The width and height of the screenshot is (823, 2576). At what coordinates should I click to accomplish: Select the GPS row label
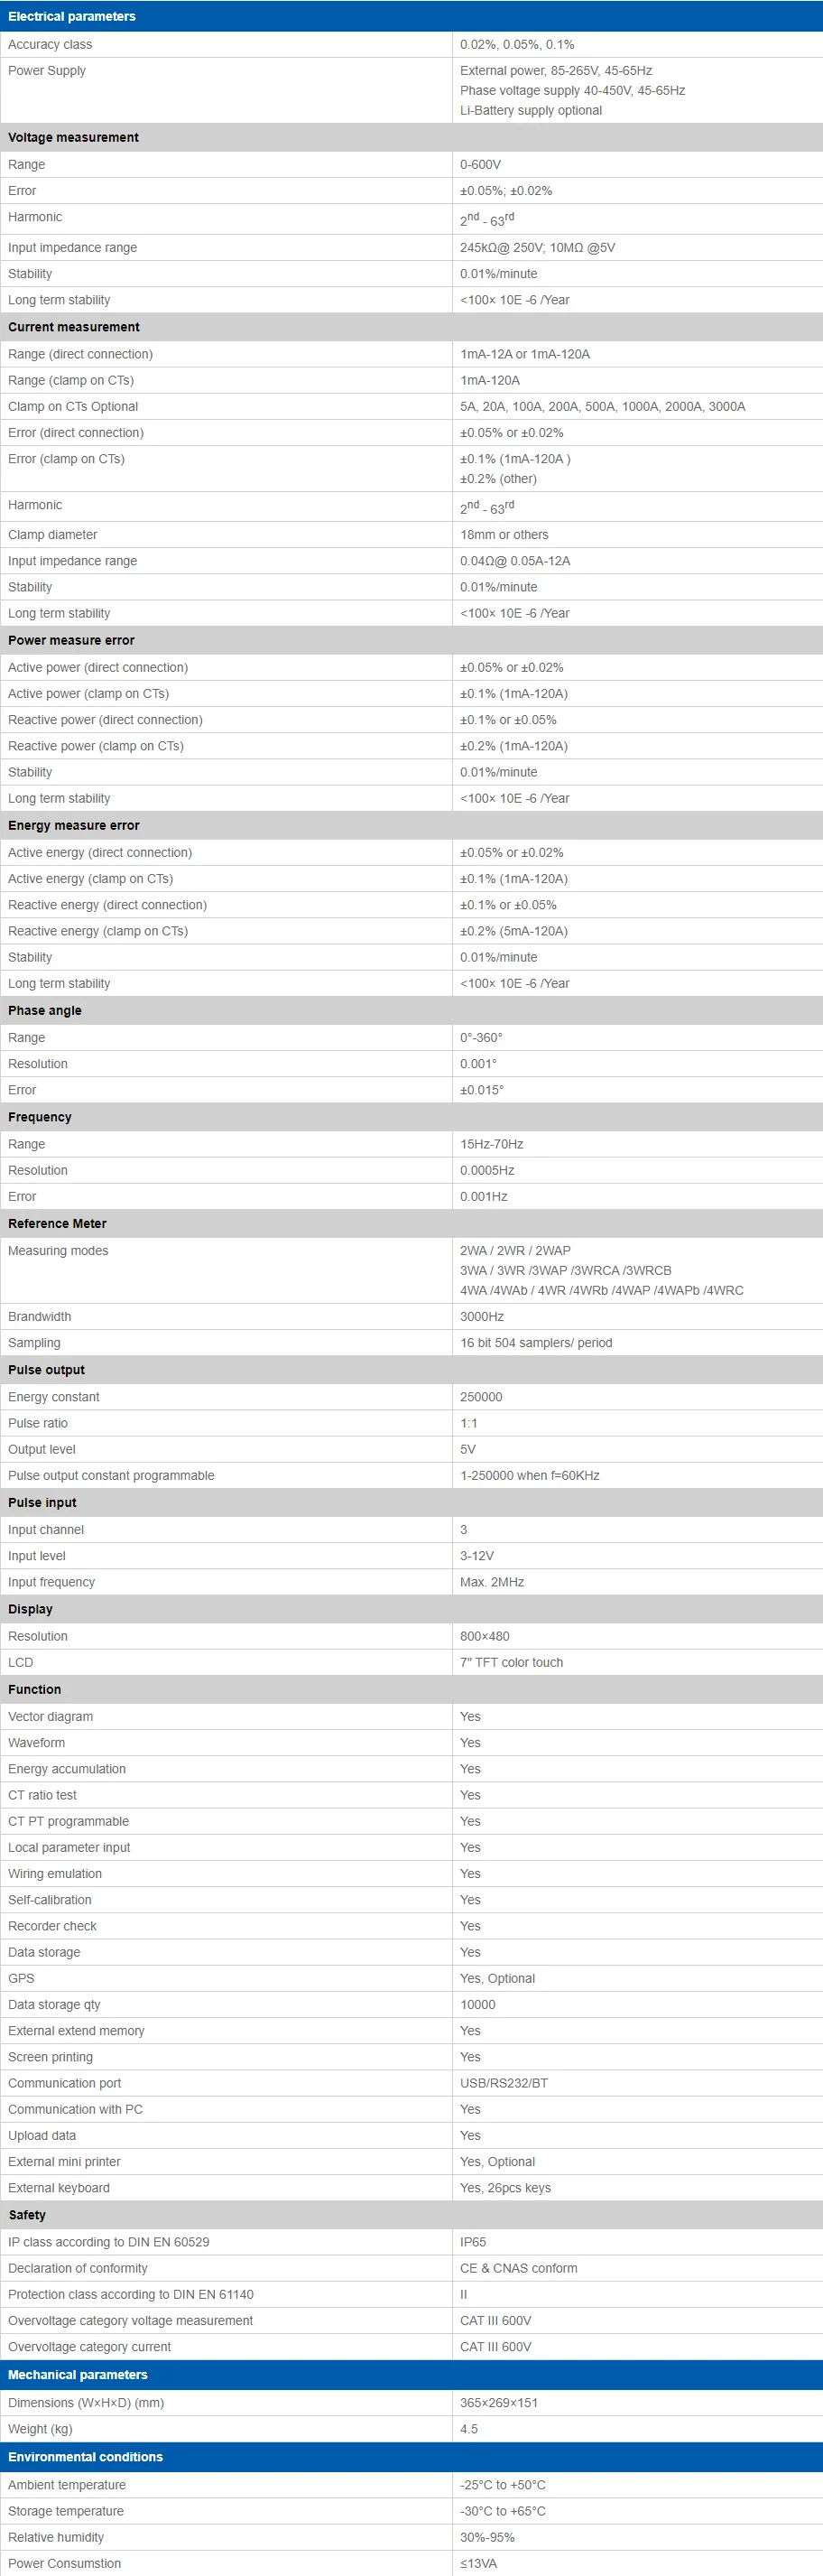tap(21, 1979)
